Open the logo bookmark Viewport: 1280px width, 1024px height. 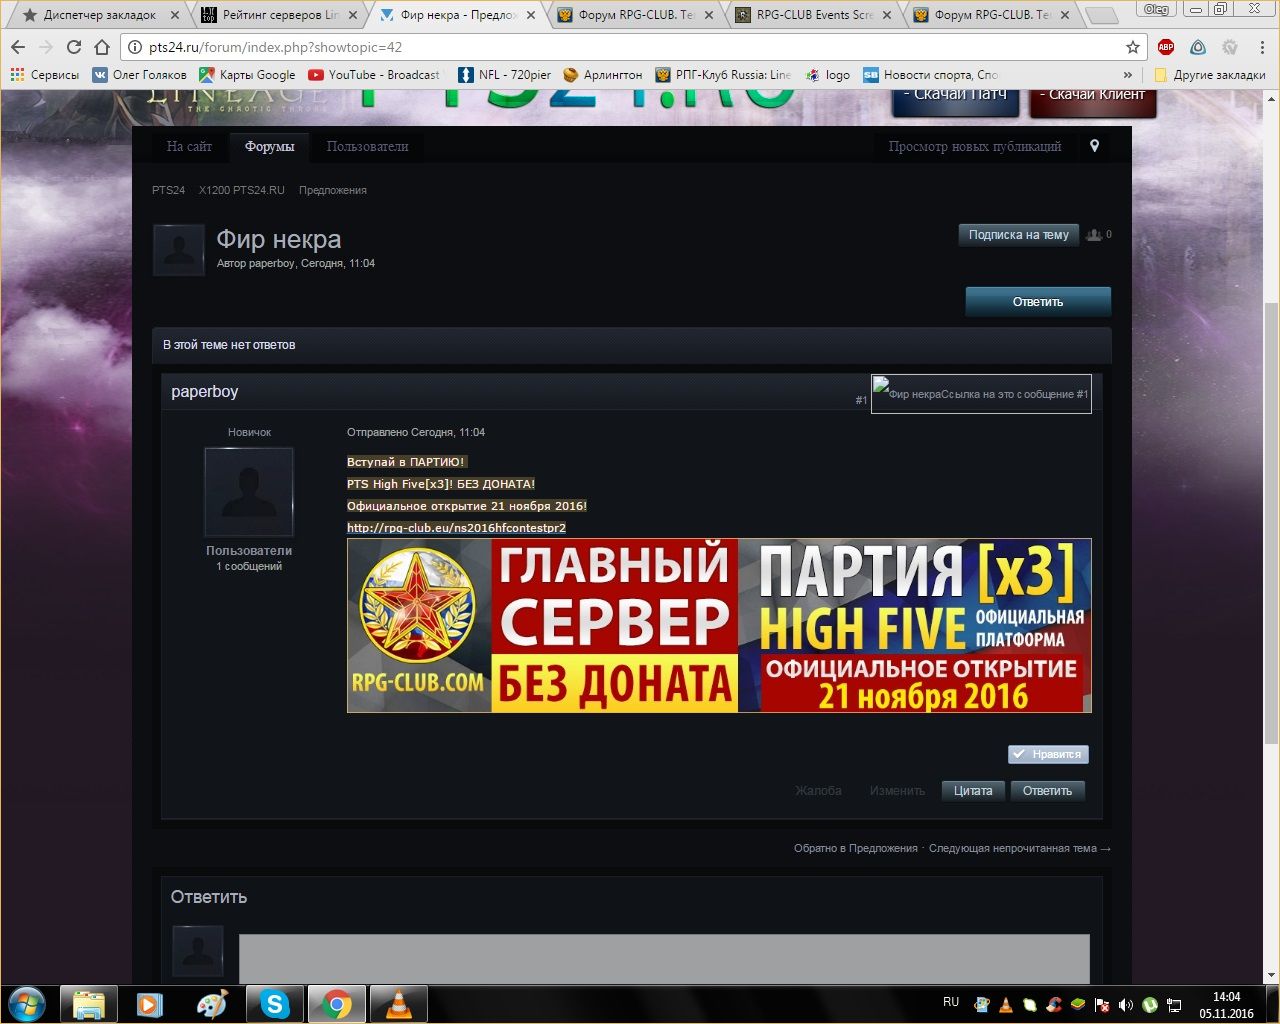[828, 75]
